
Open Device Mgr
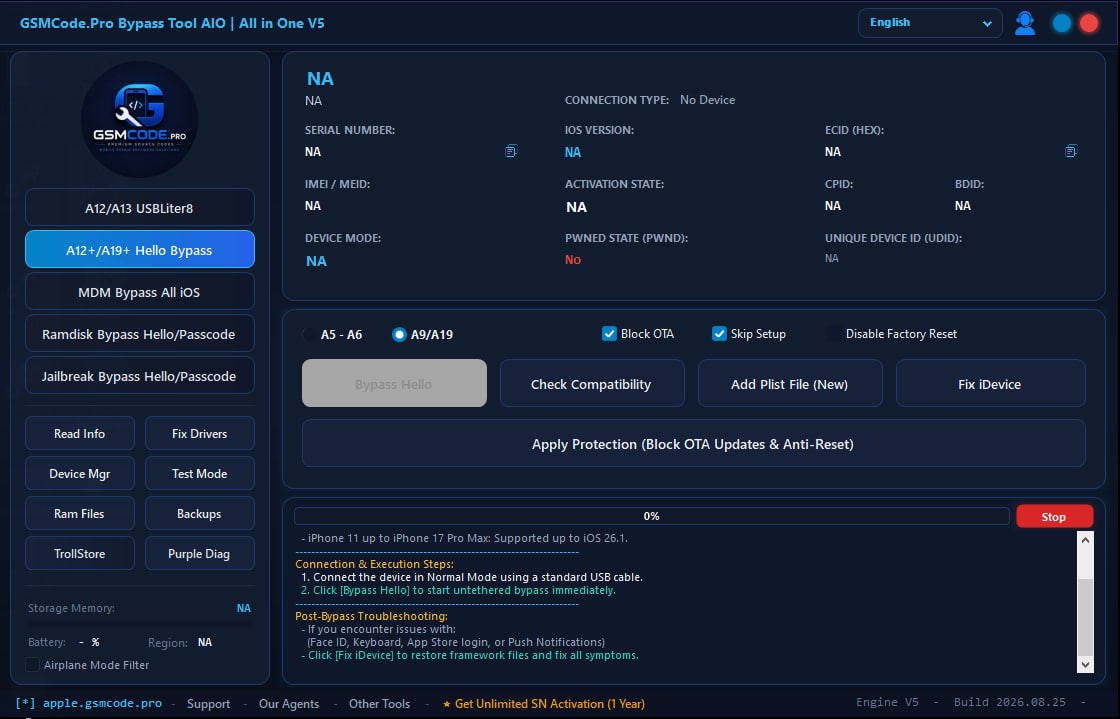point(80,473)
